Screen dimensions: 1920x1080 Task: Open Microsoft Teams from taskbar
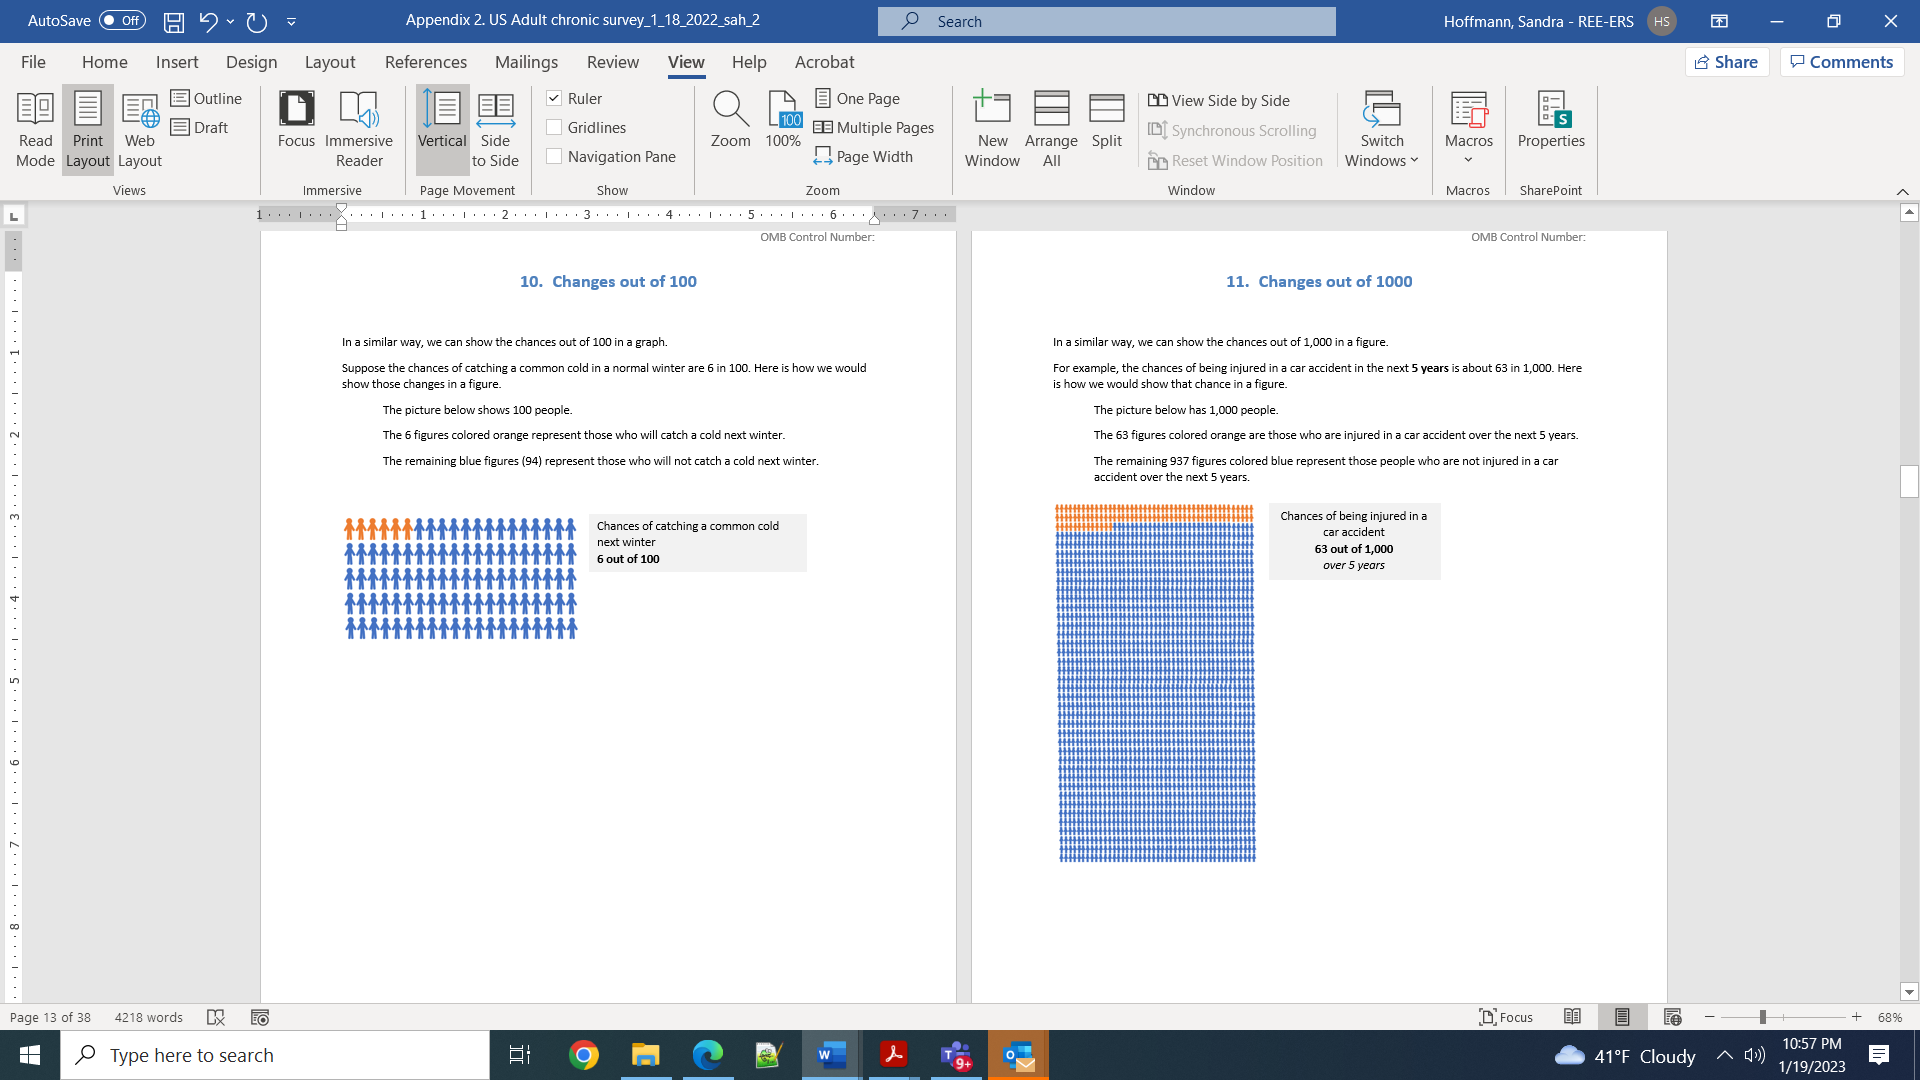[x=956, y=1055]
